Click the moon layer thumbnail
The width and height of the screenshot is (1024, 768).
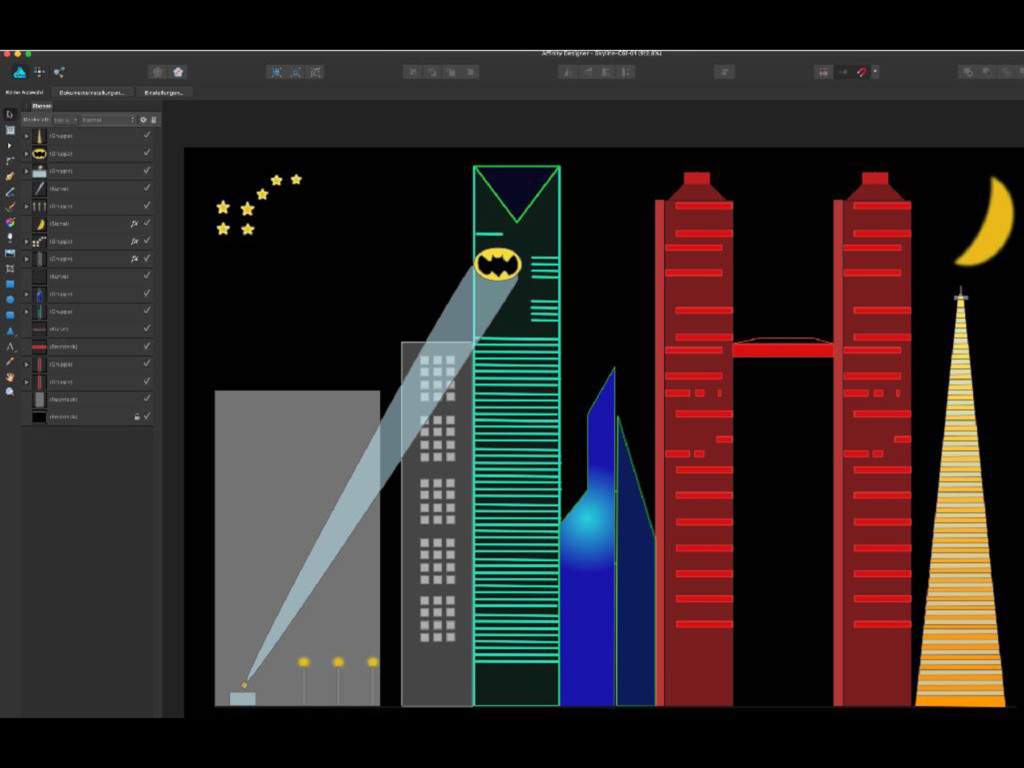coord(39,223)
